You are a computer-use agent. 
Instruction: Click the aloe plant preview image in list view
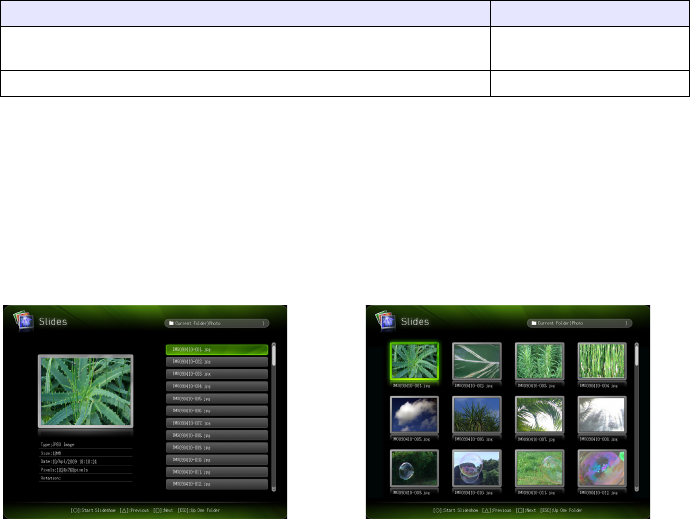click(86, 391)
